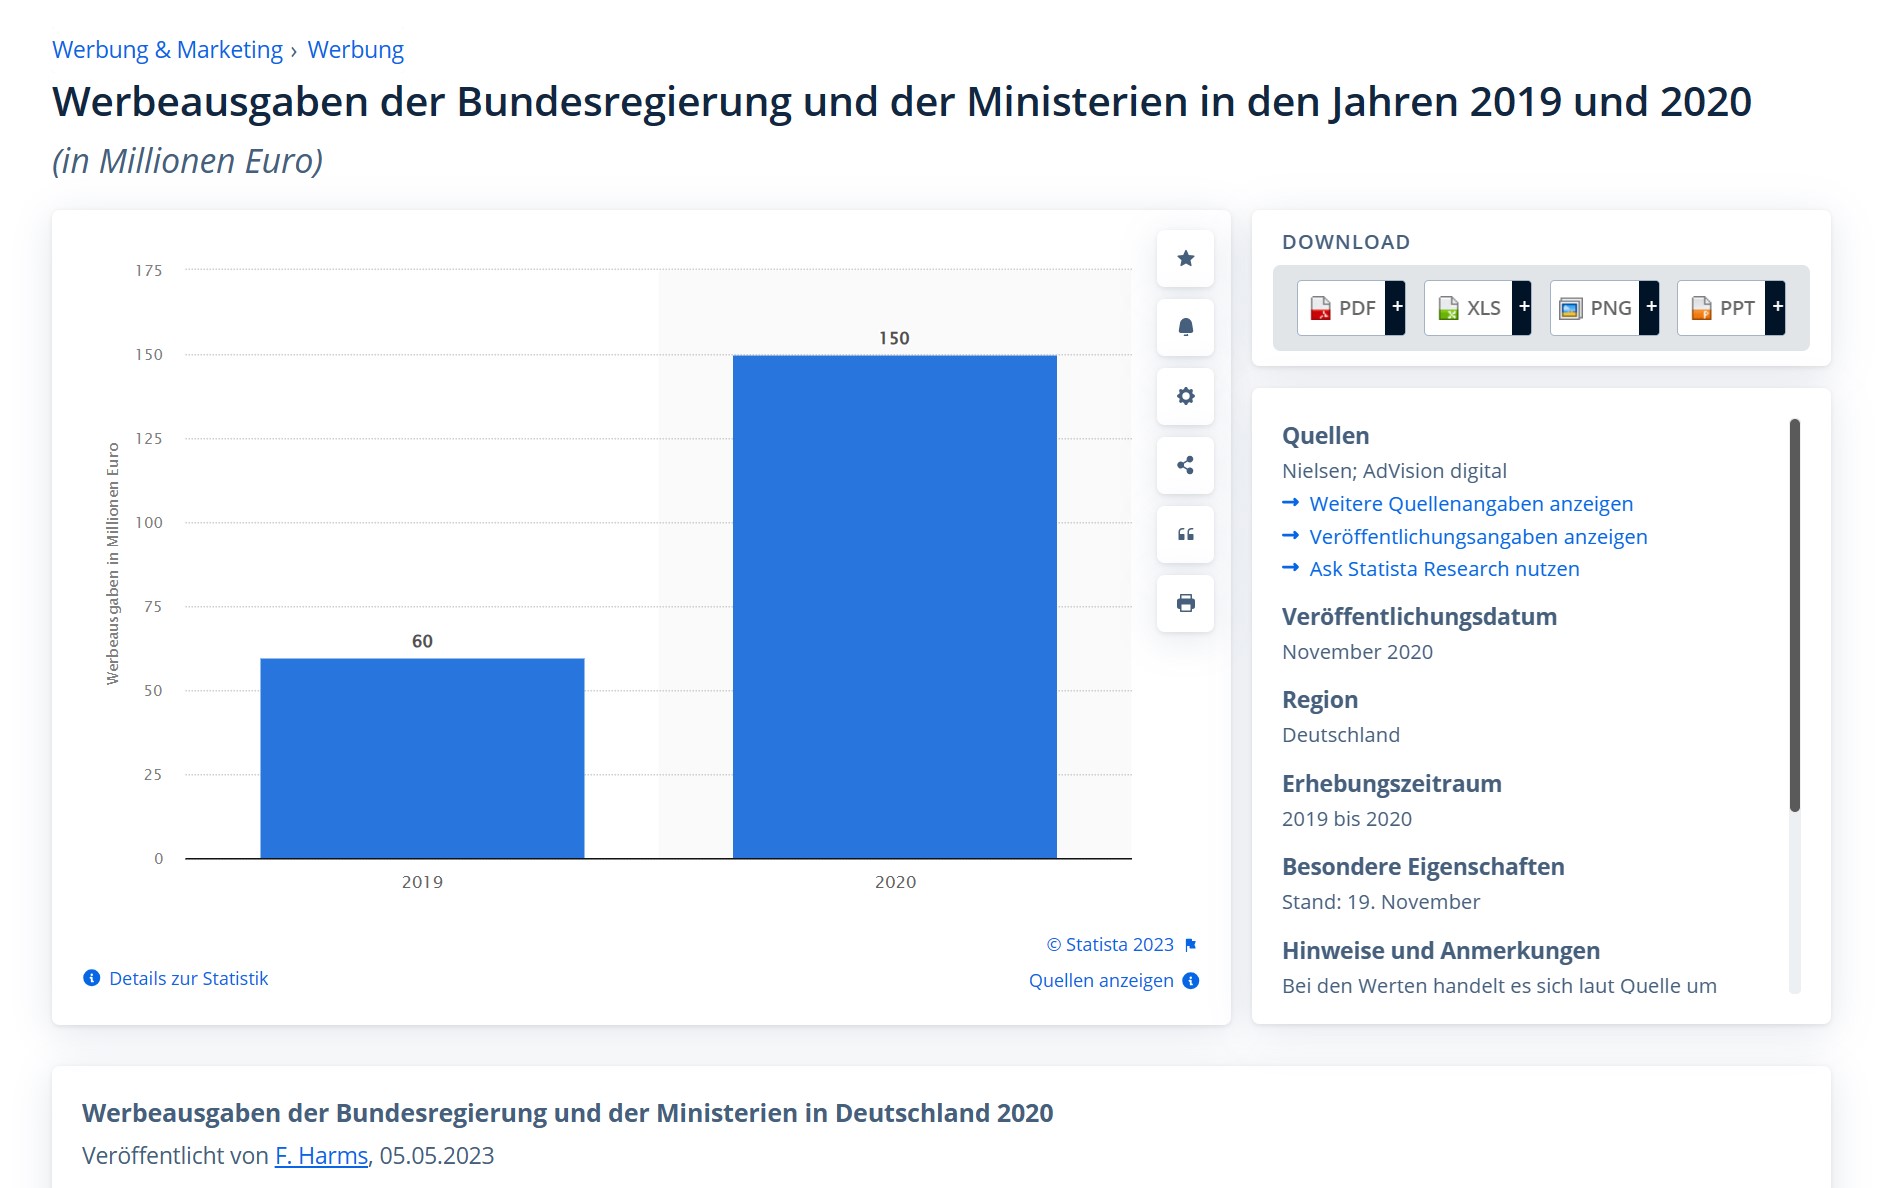Open Werbung & Marketing breadcrumb
Image resolution: width=1894 pixels, height=1188 pixels.
coord(167,50)
